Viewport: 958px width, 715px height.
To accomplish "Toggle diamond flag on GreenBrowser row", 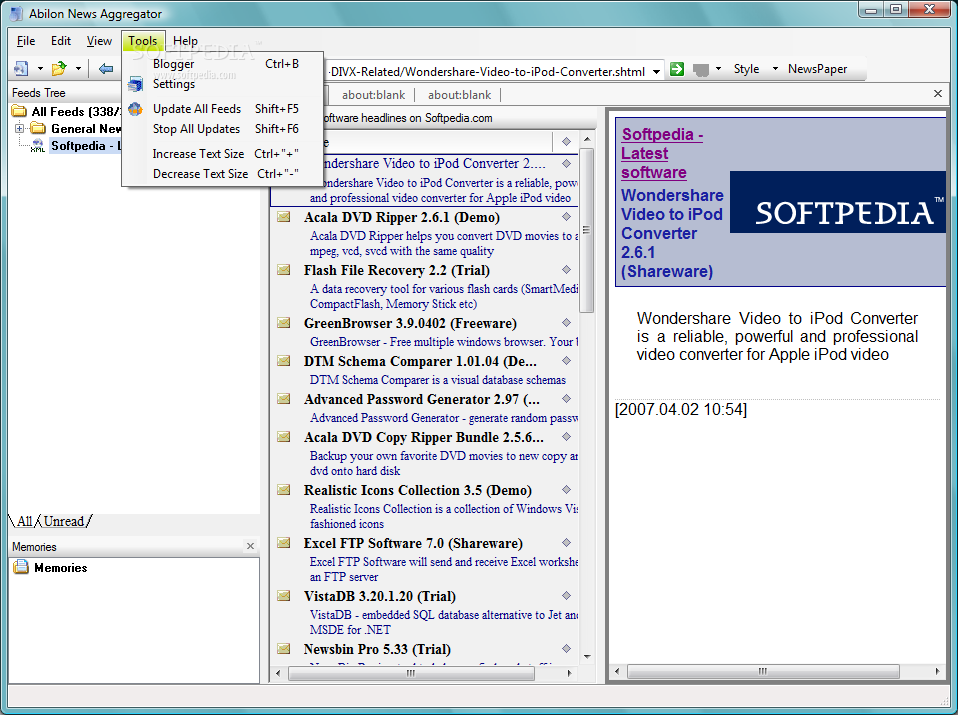I will tap(566, 323).
